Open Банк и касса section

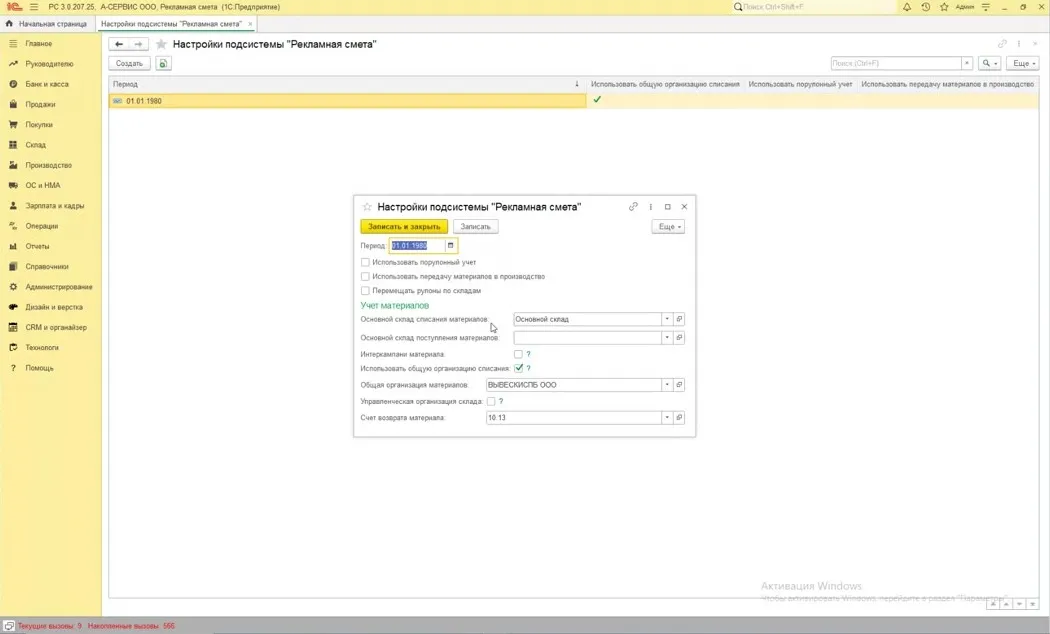click(47, 84)
